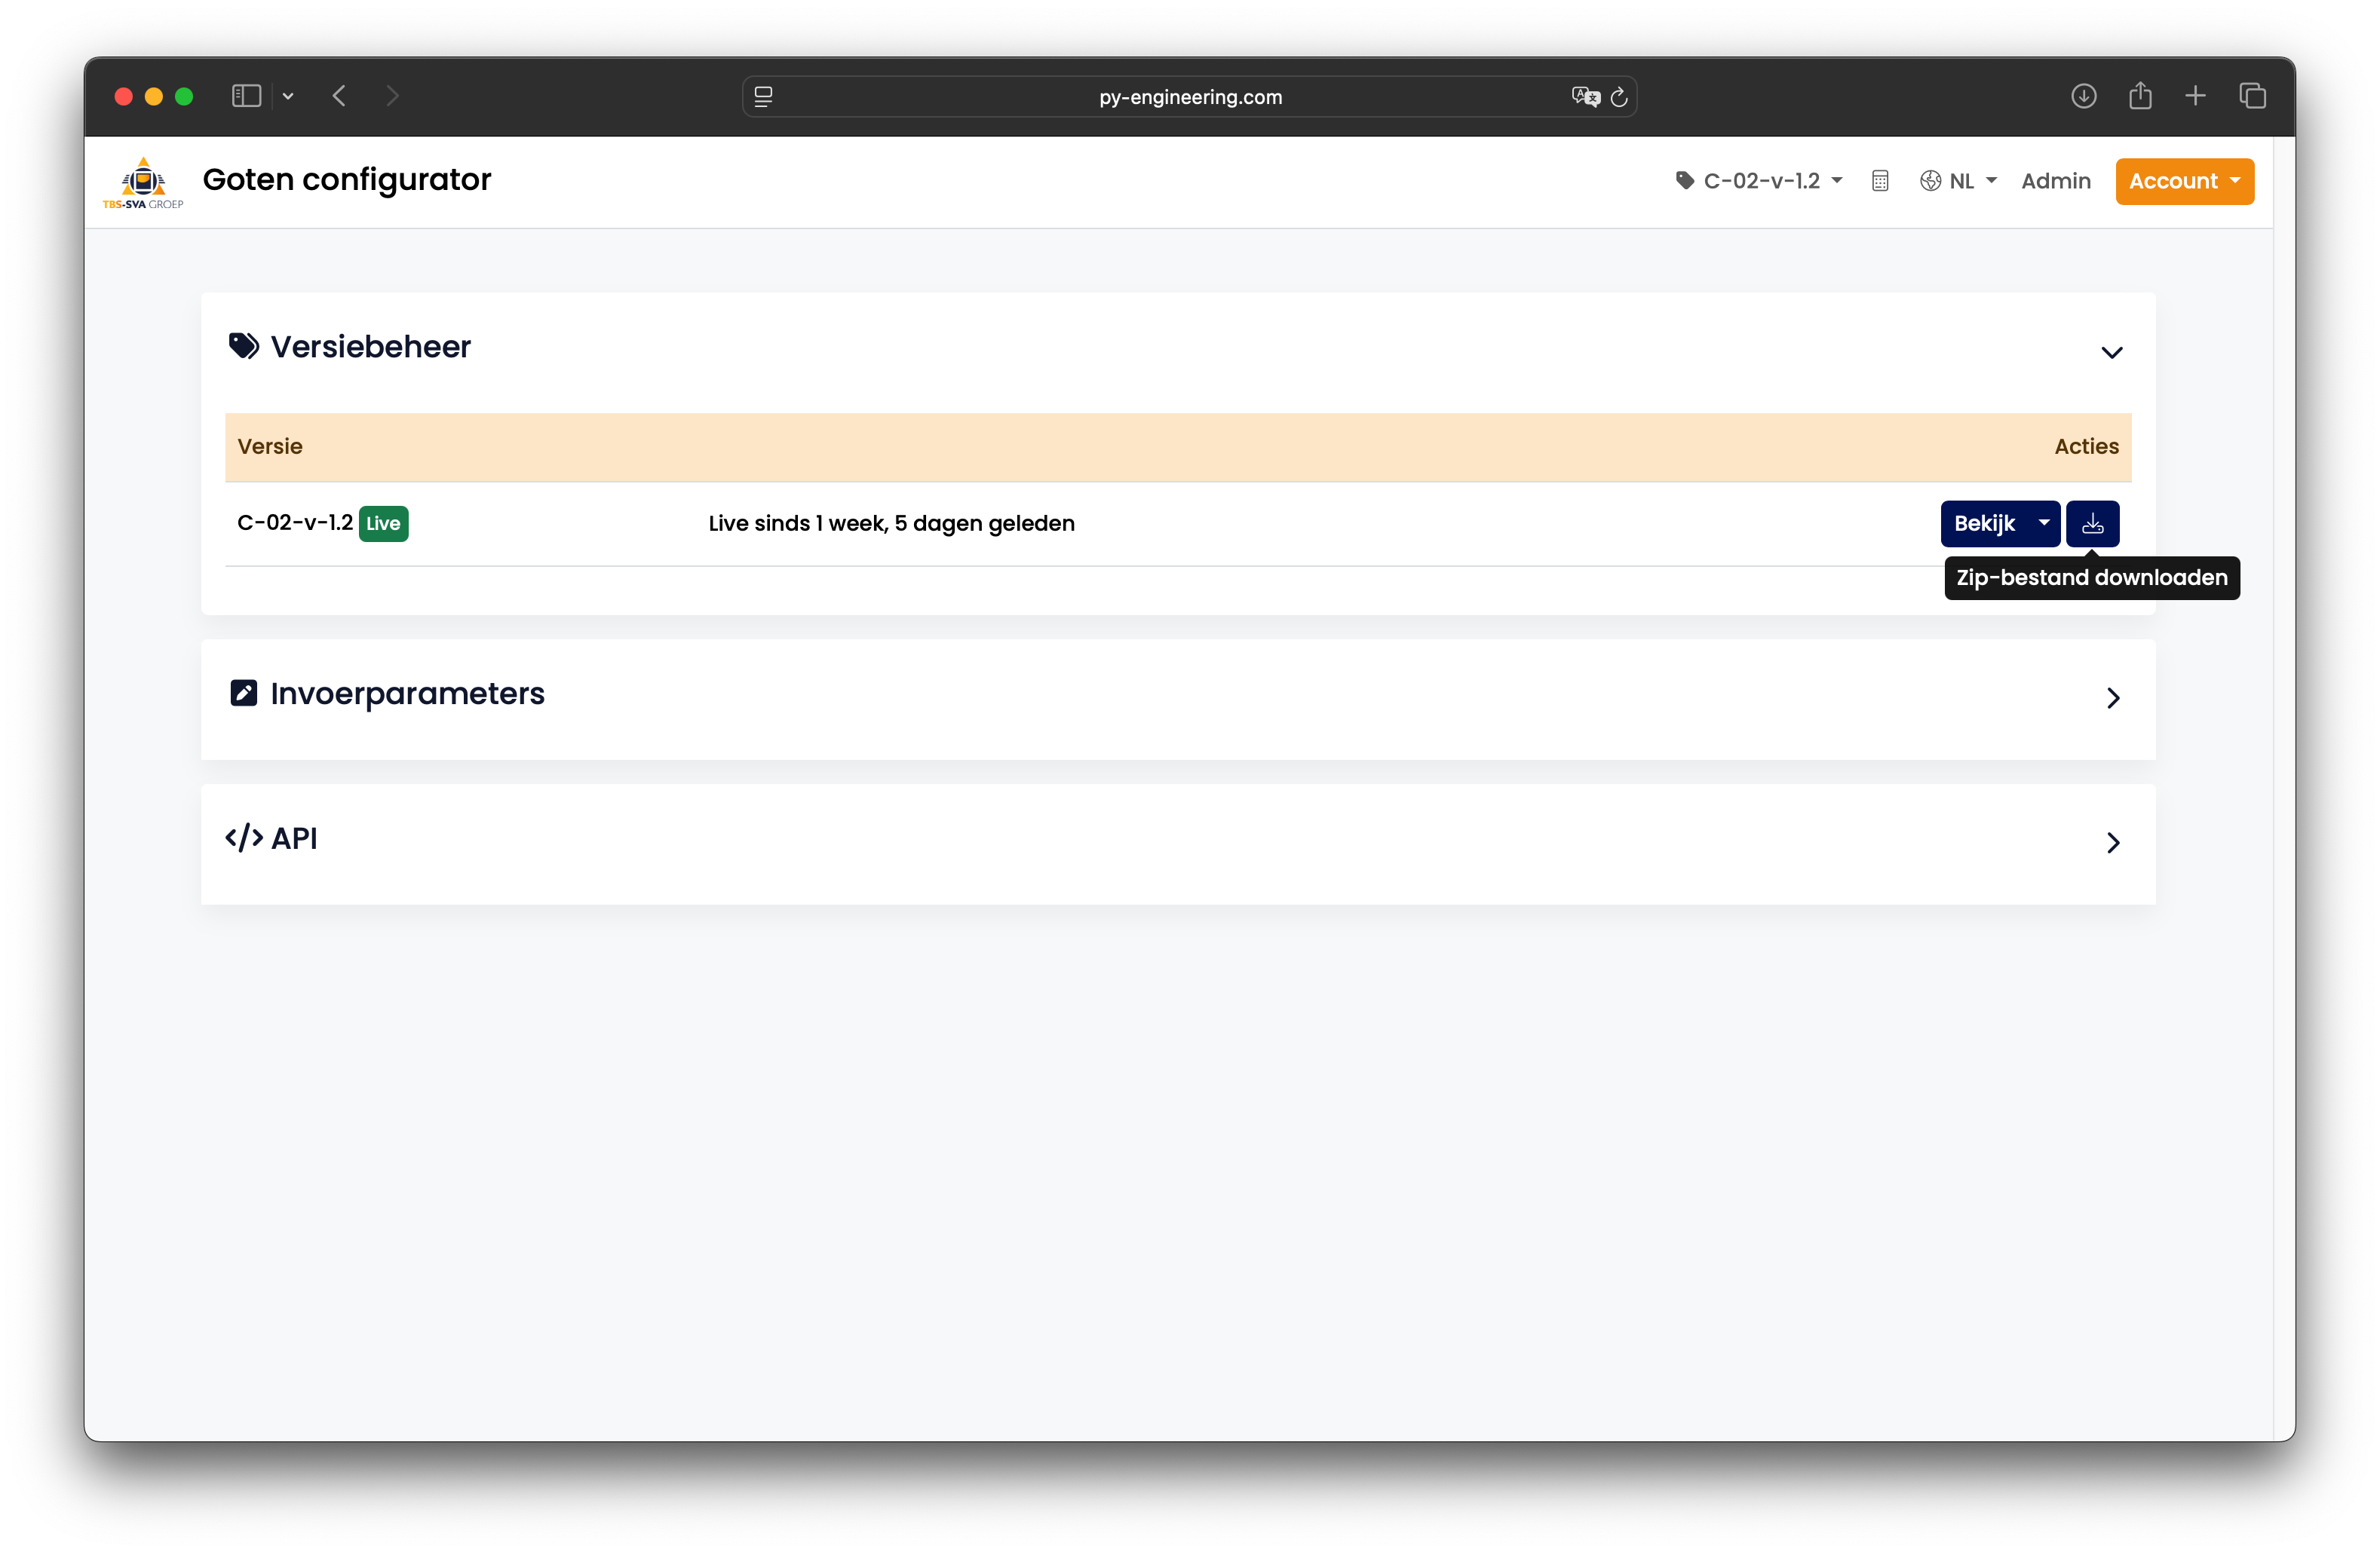Expand the API section
Viewport: 2380px width, 1553px height.
point(2112,843)
